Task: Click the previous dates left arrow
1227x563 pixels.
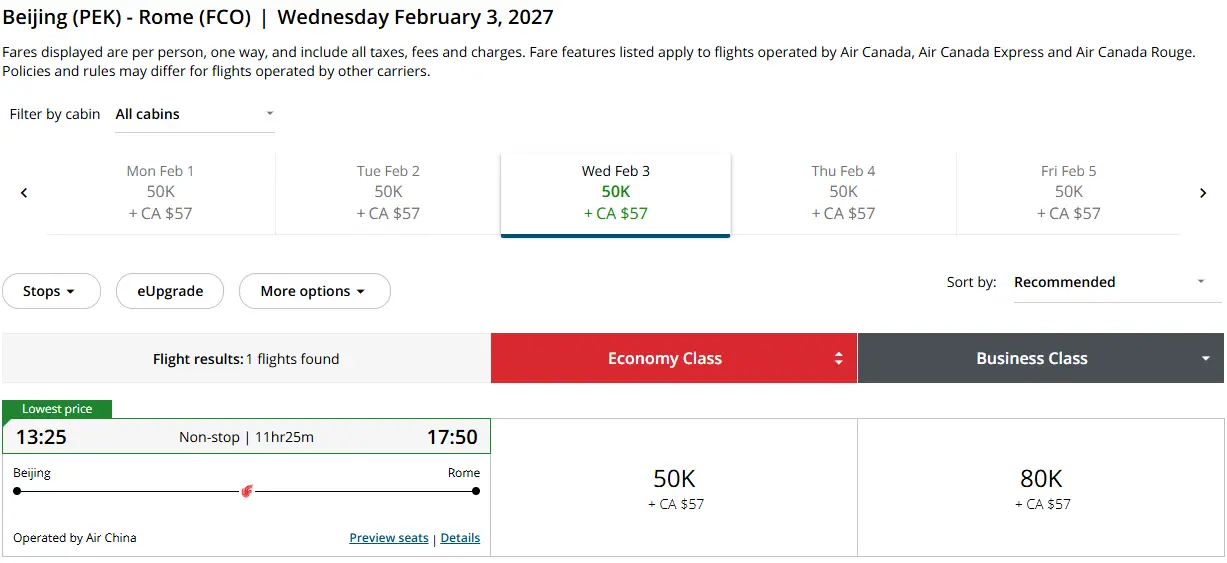Action: point(24,193)
